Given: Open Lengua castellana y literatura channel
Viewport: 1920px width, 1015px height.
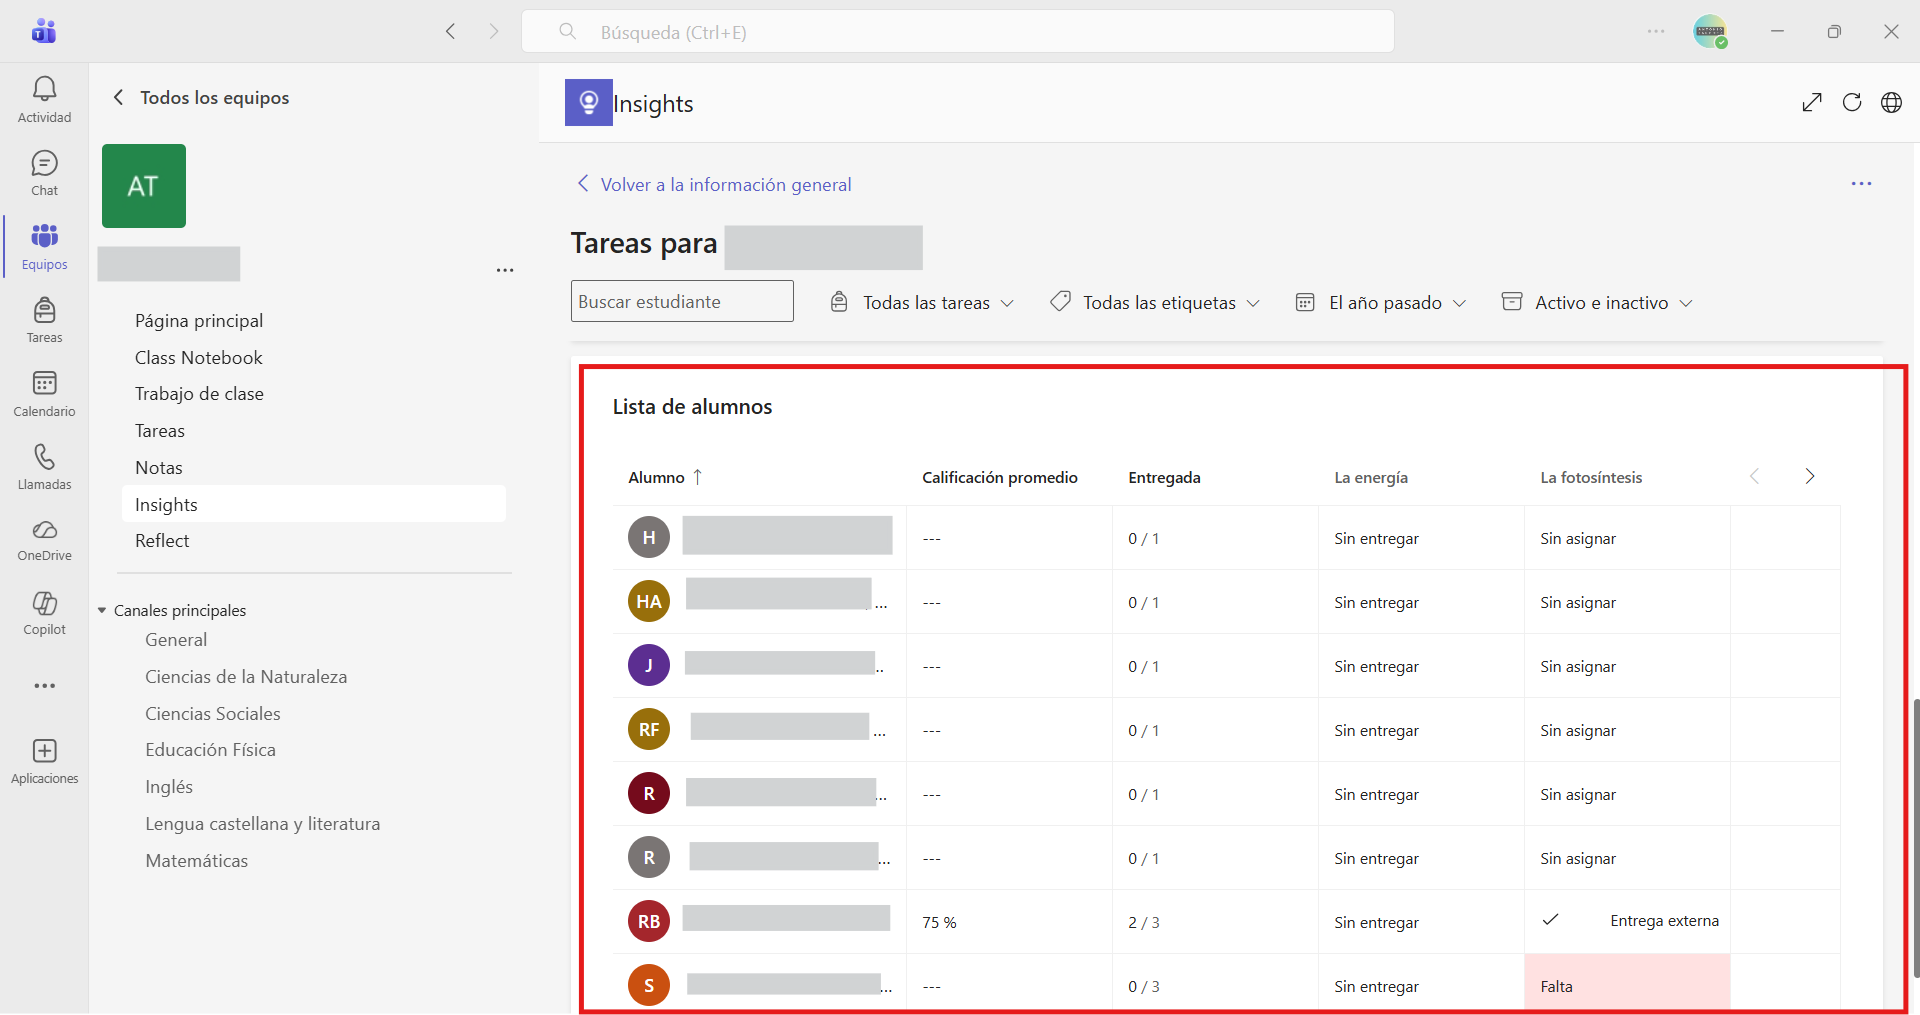Looking at the screenshot, I should [x=263, y=824].
